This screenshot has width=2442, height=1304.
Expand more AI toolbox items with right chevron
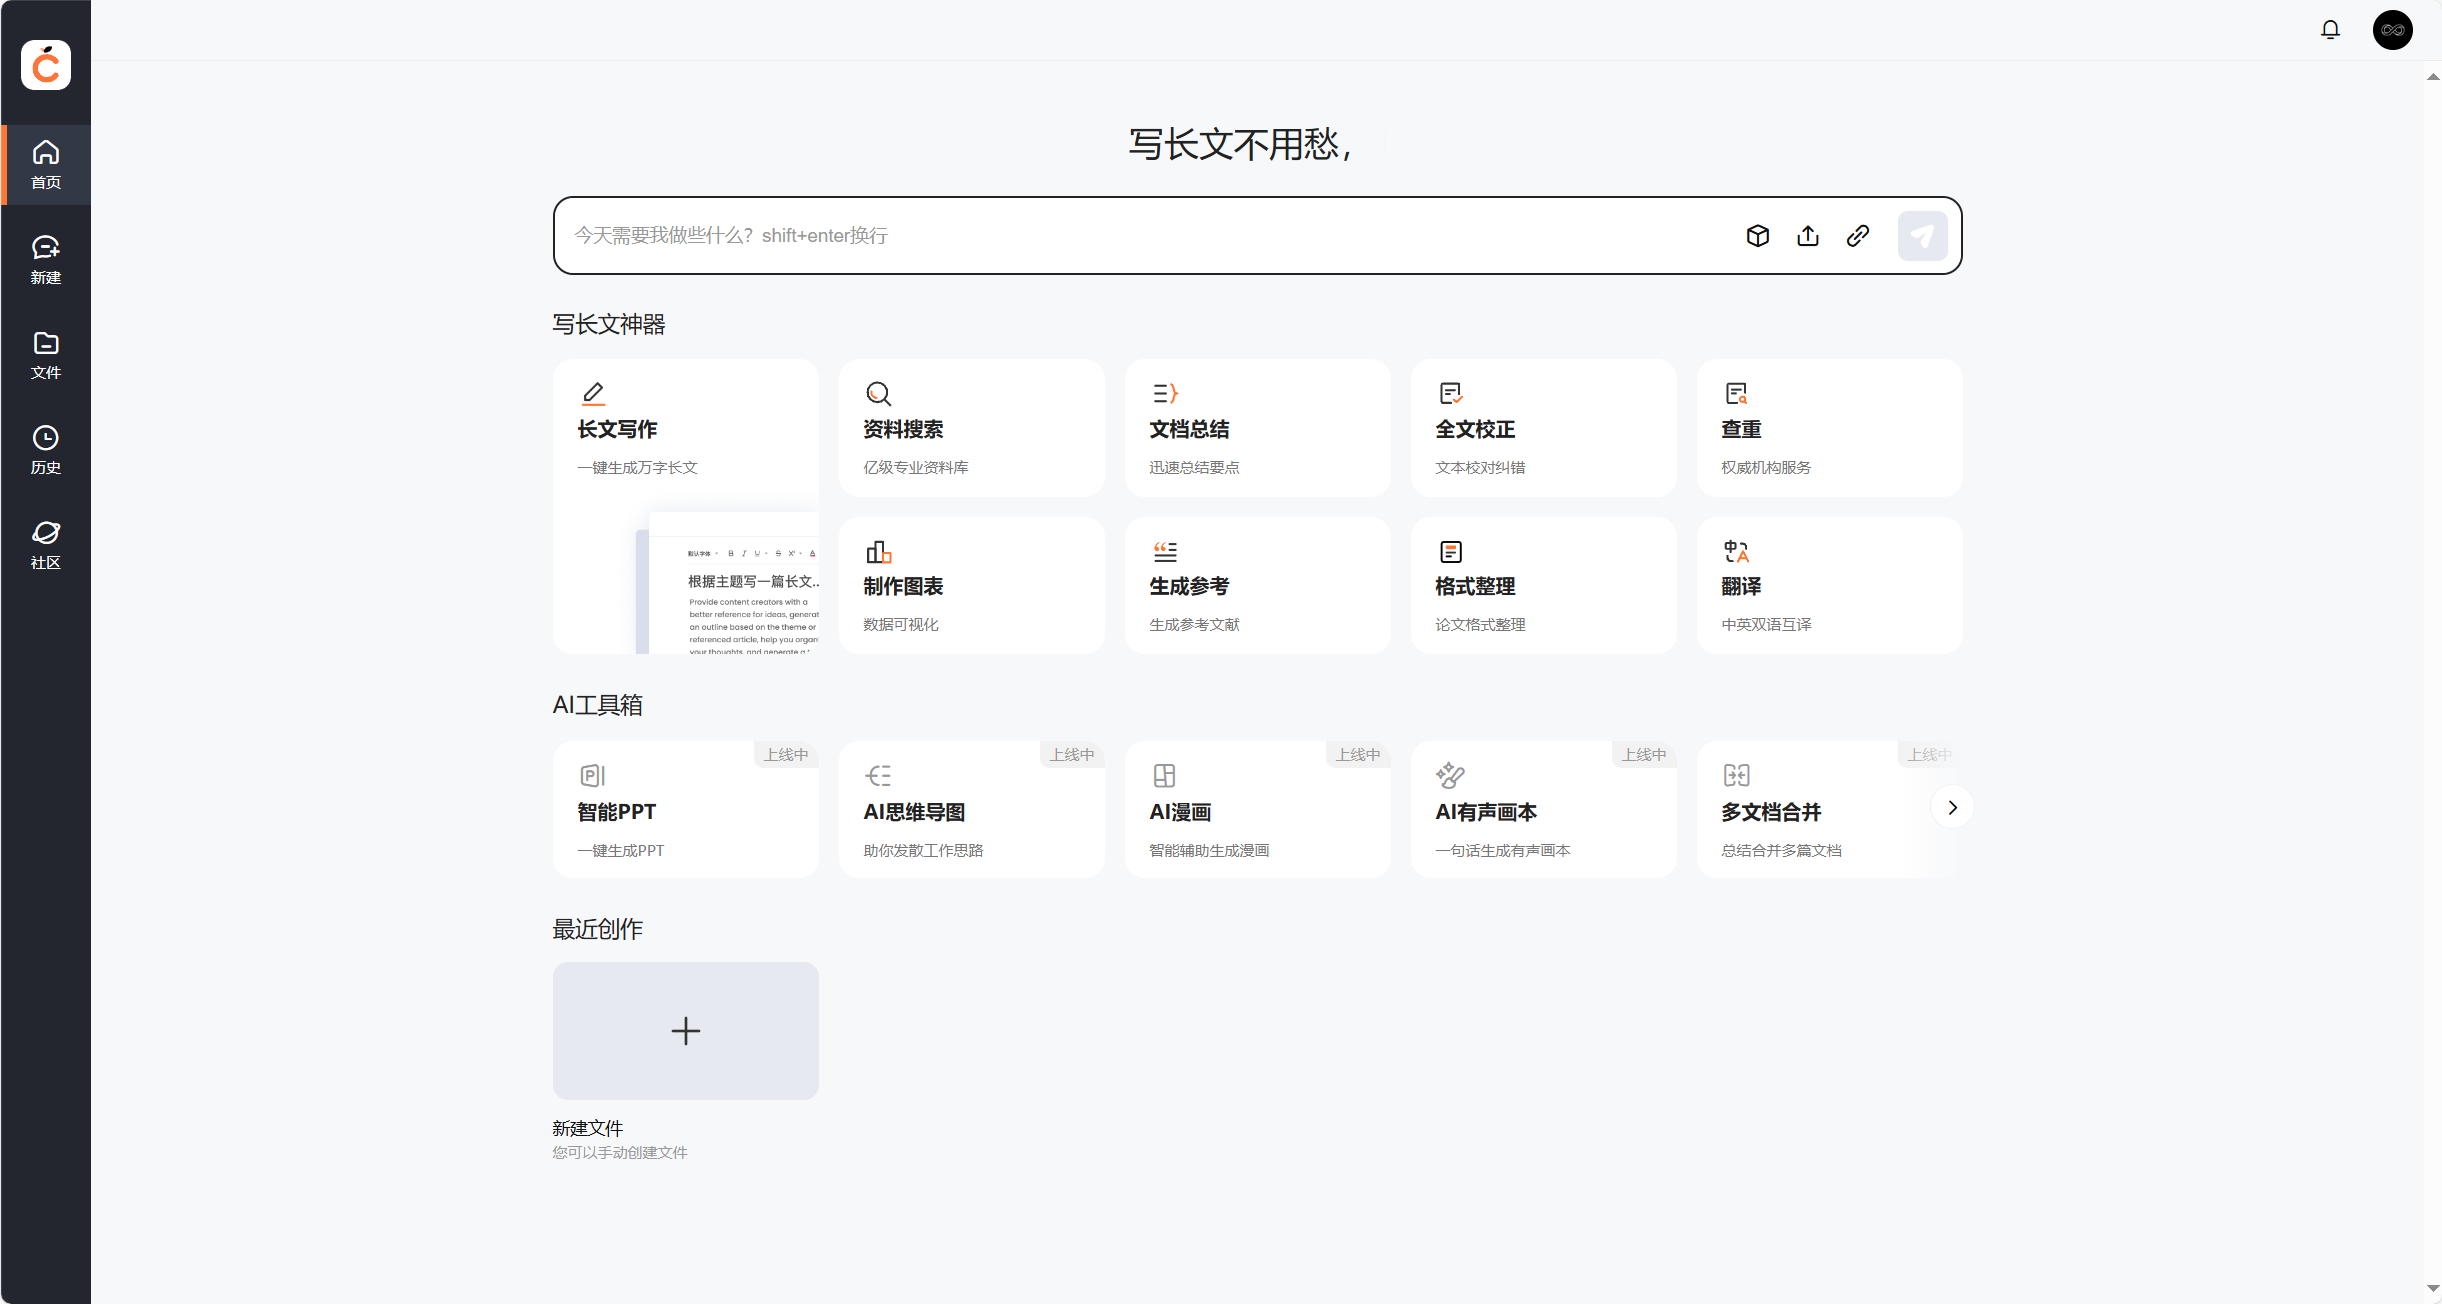click(x=1952, y=807)
